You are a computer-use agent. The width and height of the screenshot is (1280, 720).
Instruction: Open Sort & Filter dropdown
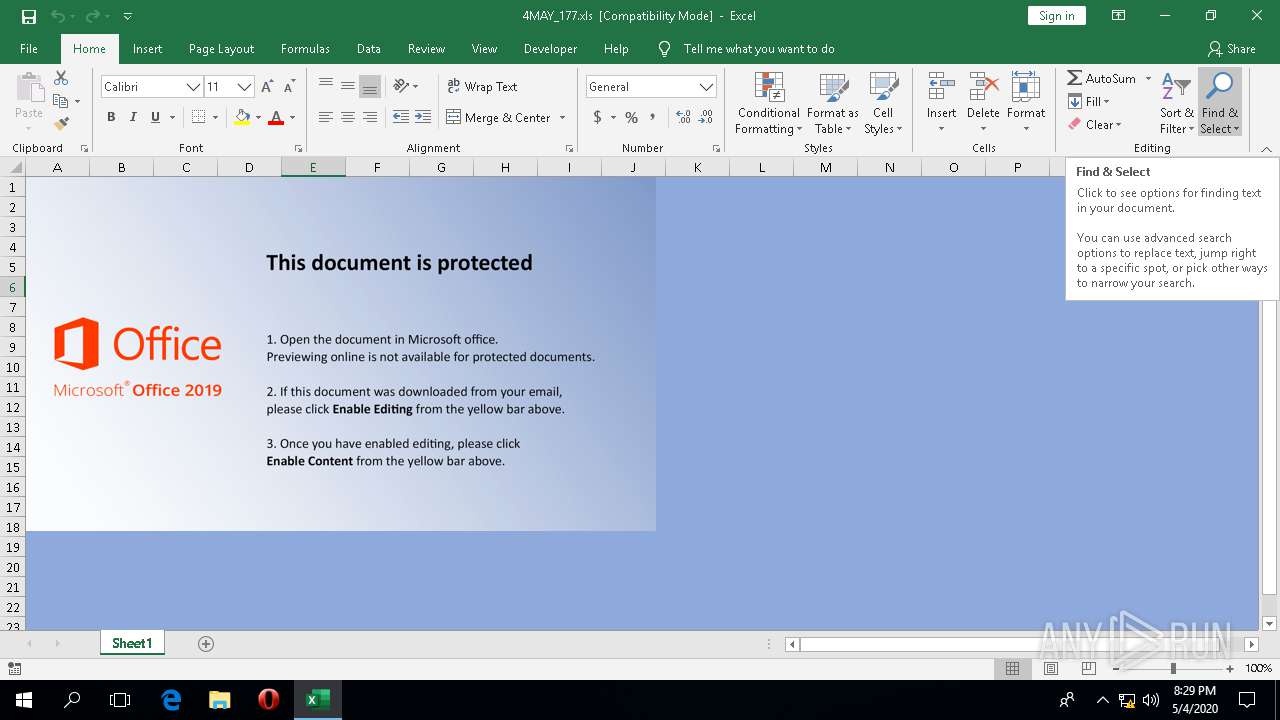point(1176,103)
